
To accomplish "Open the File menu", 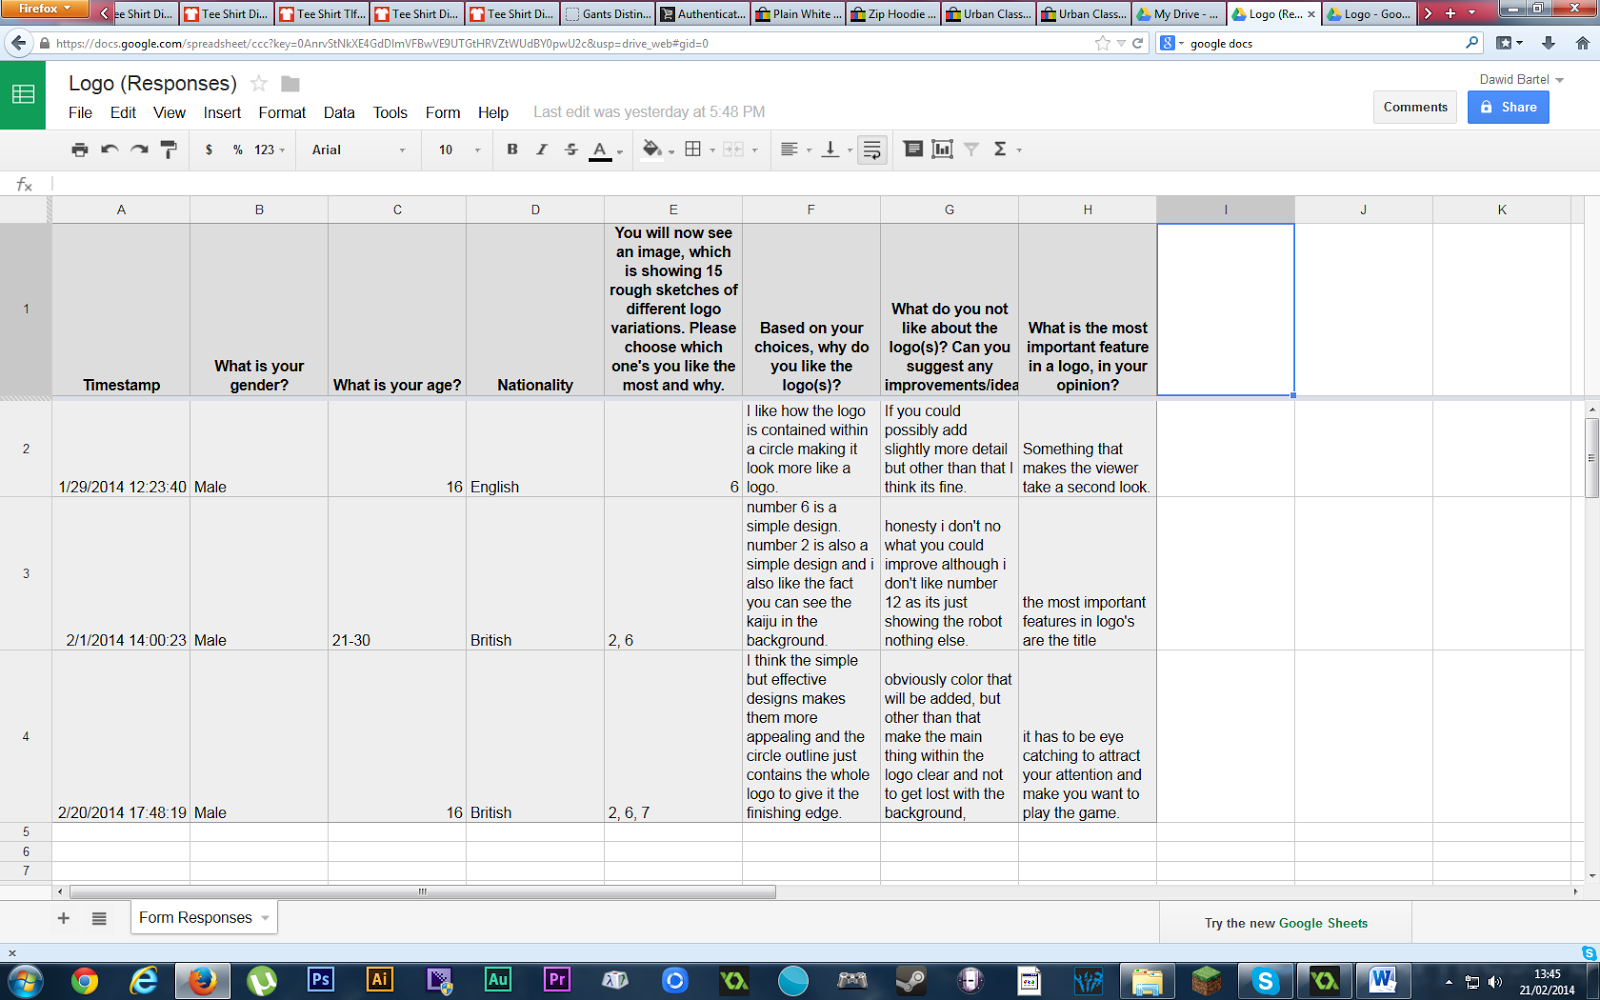I will tap(80, 113).
